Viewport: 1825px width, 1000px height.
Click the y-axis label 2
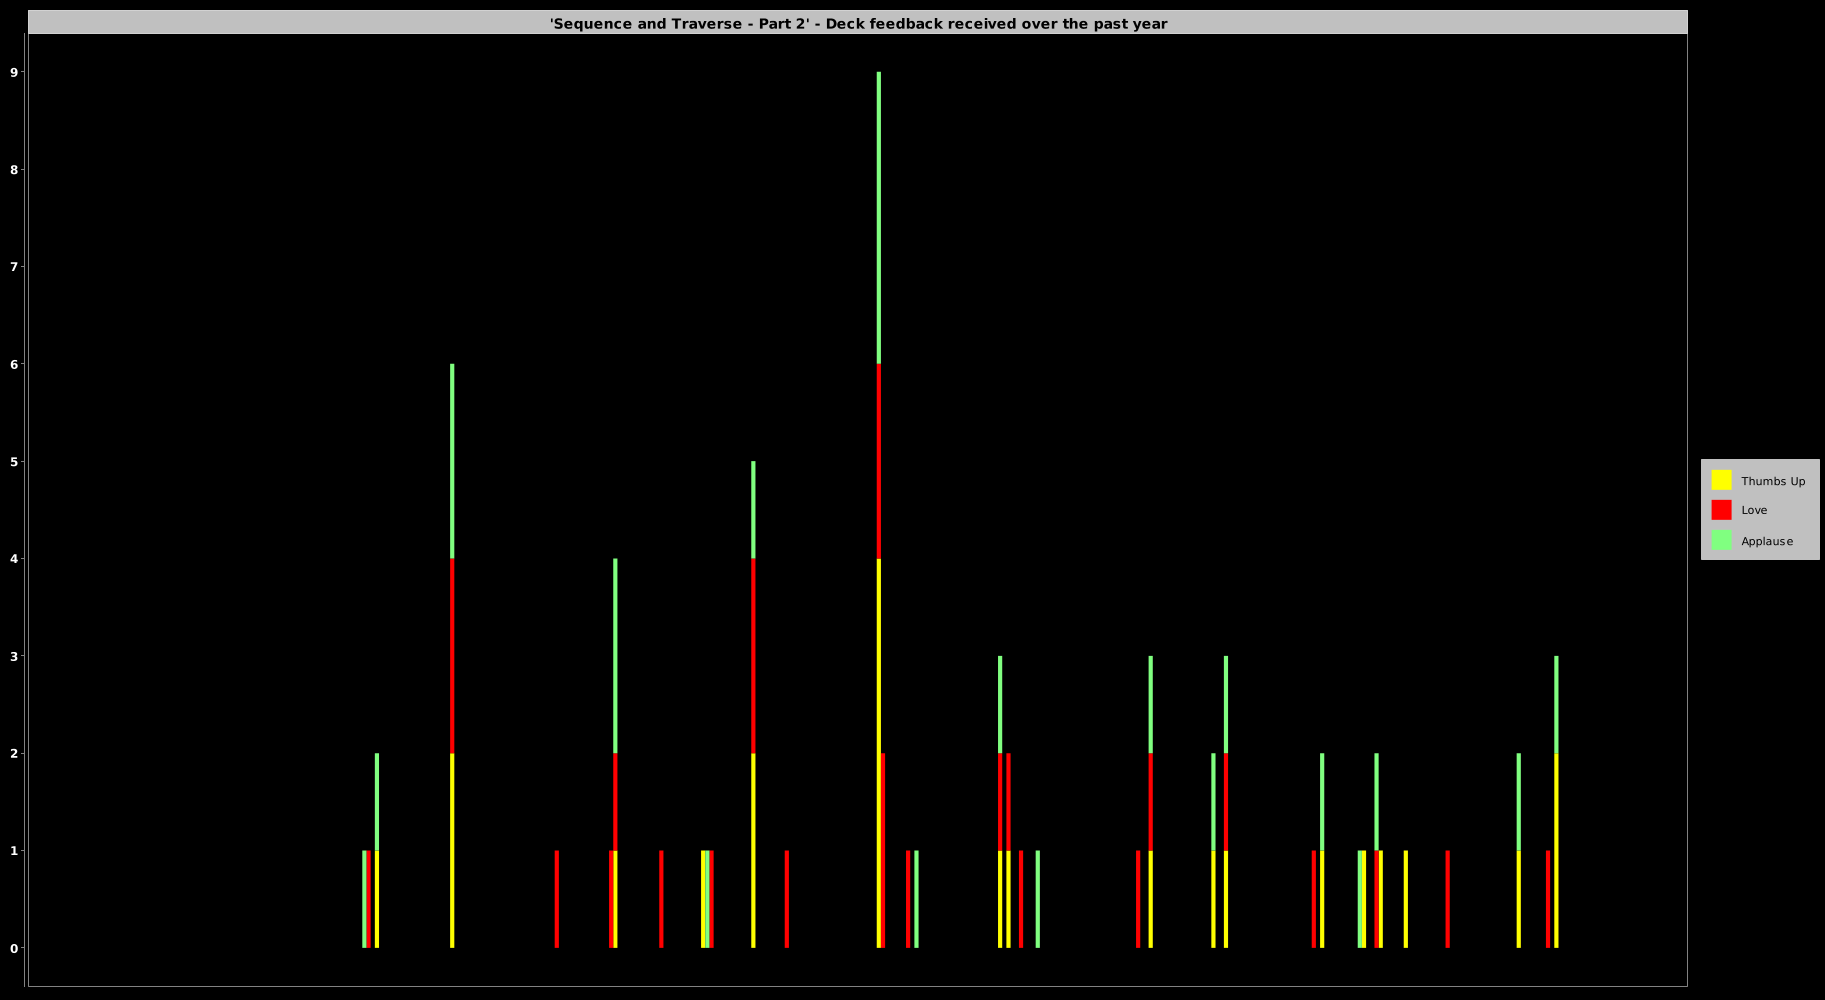pos(14,753)
